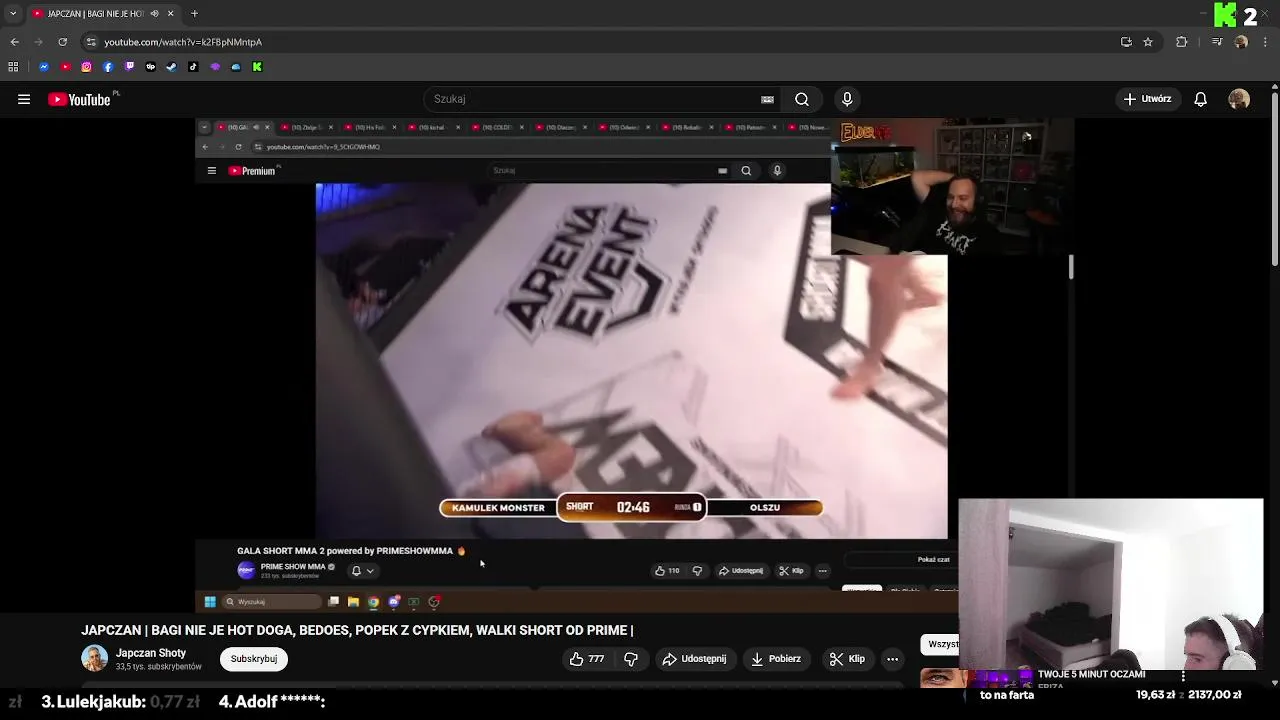Open a new browser tab
Viewport: 1280px width, 720px height.
pyautogui.click(x=194, y=14)
